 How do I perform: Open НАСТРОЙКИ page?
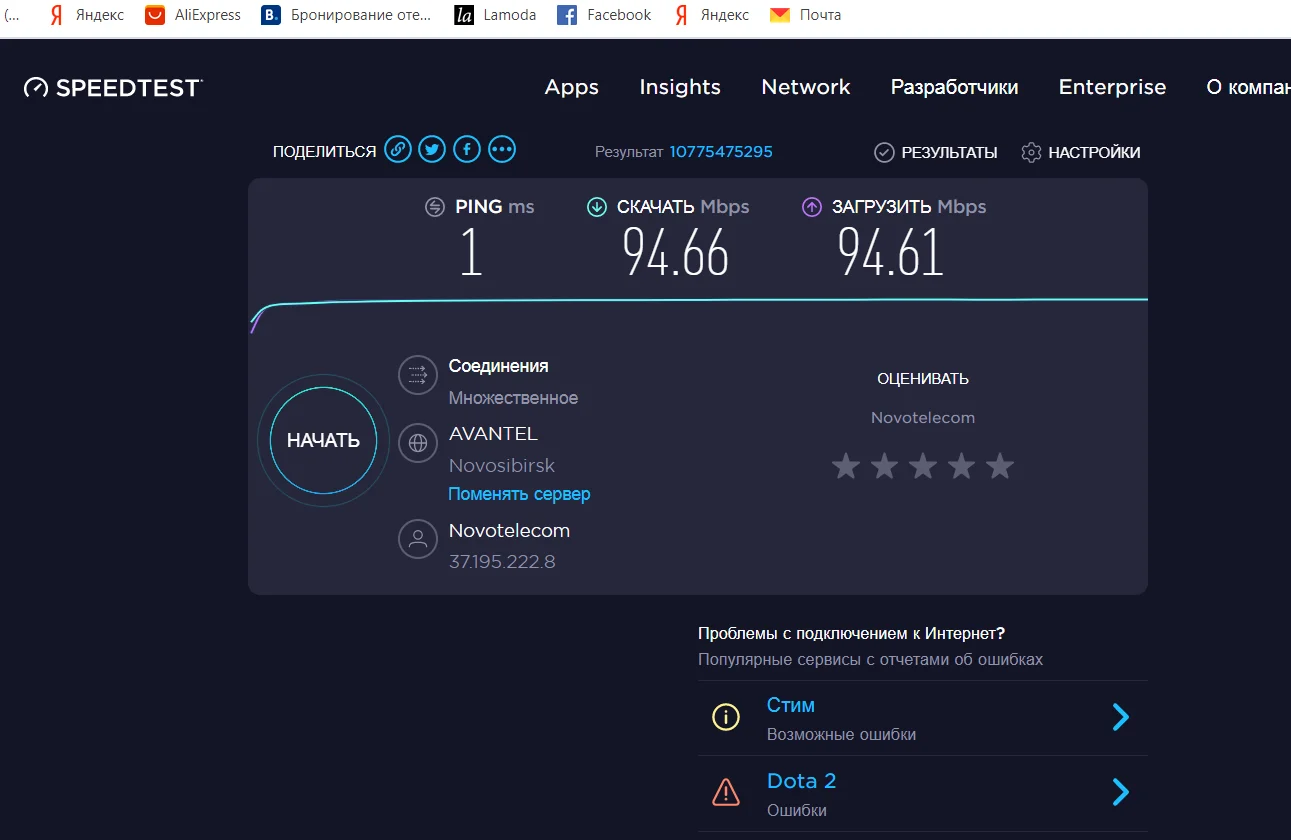pyautogui.click(x=1094, y=153)
